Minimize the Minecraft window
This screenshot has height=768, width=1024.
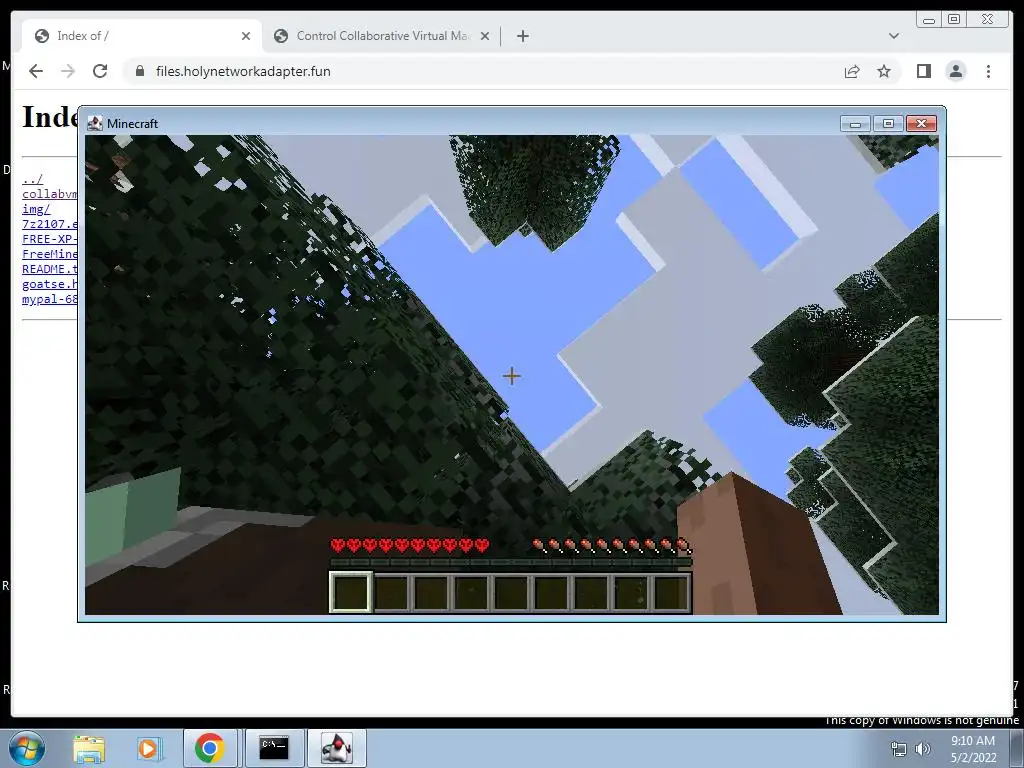point(855,123)
